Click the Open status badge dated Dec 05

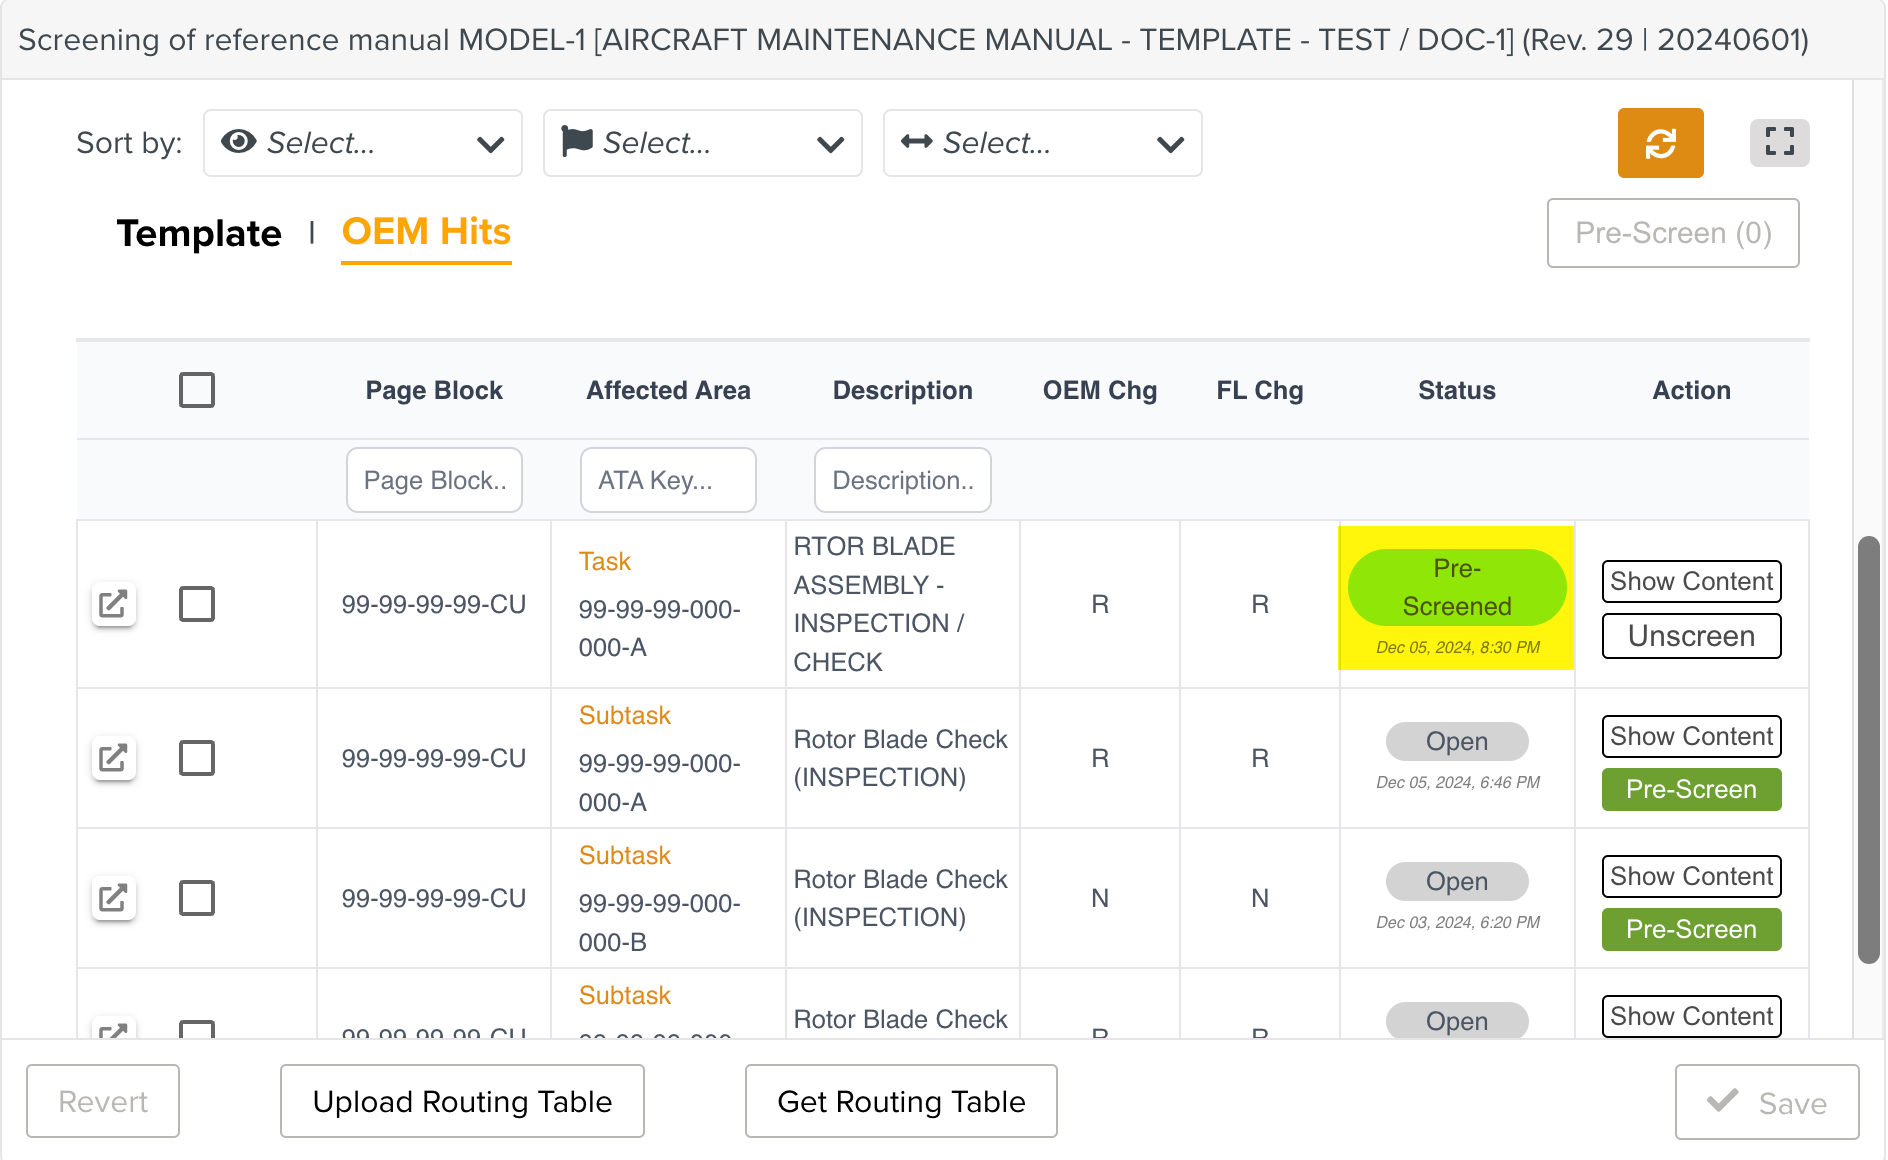1456,741
